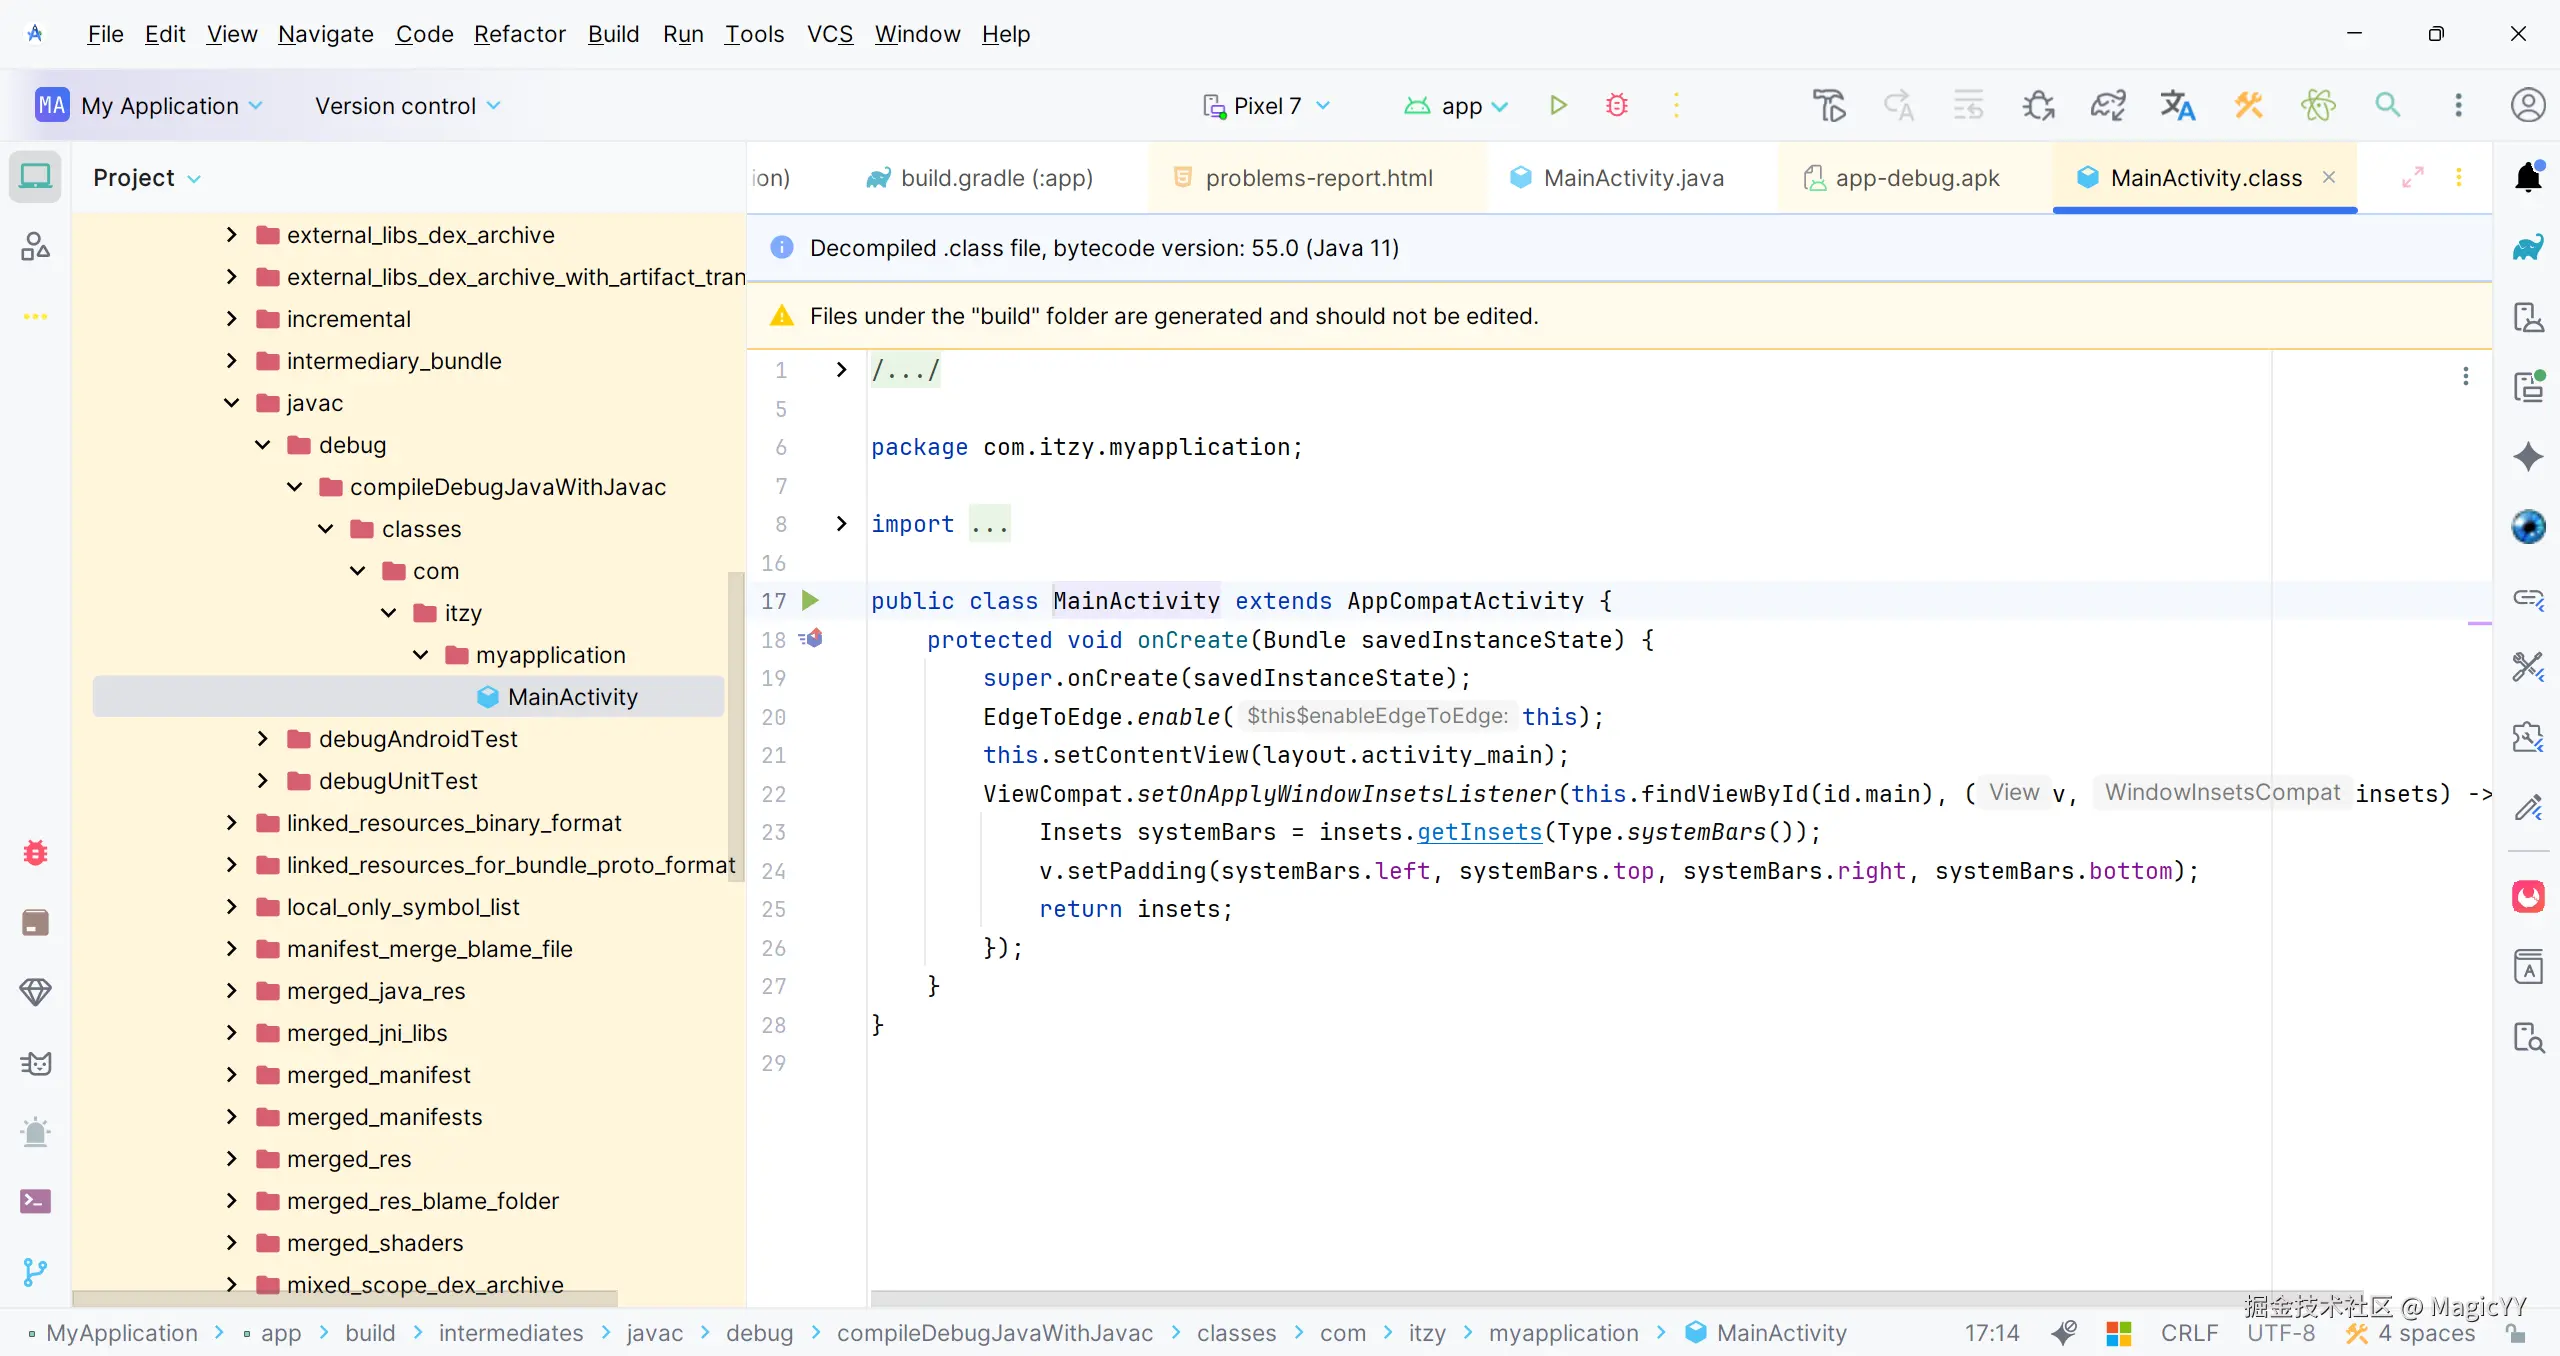The width and height of the screenshot is (2560, 1356).
Task: Switch to the MainActivity.java tab
Action: tap(1632, 178)
